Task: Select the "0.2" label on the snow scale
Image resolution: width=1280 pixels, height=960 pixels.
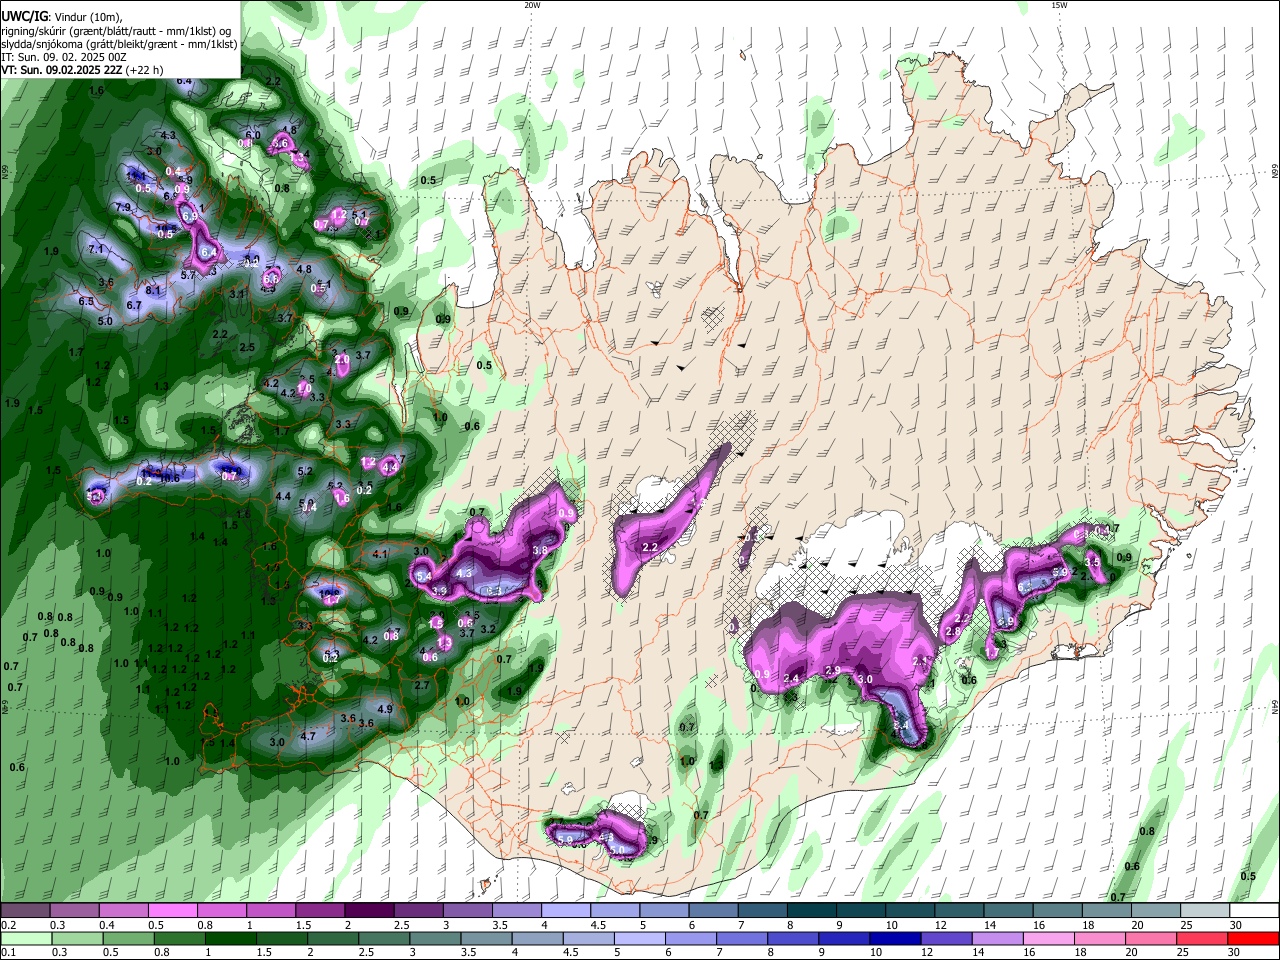Action: click(x=9, y=925)
